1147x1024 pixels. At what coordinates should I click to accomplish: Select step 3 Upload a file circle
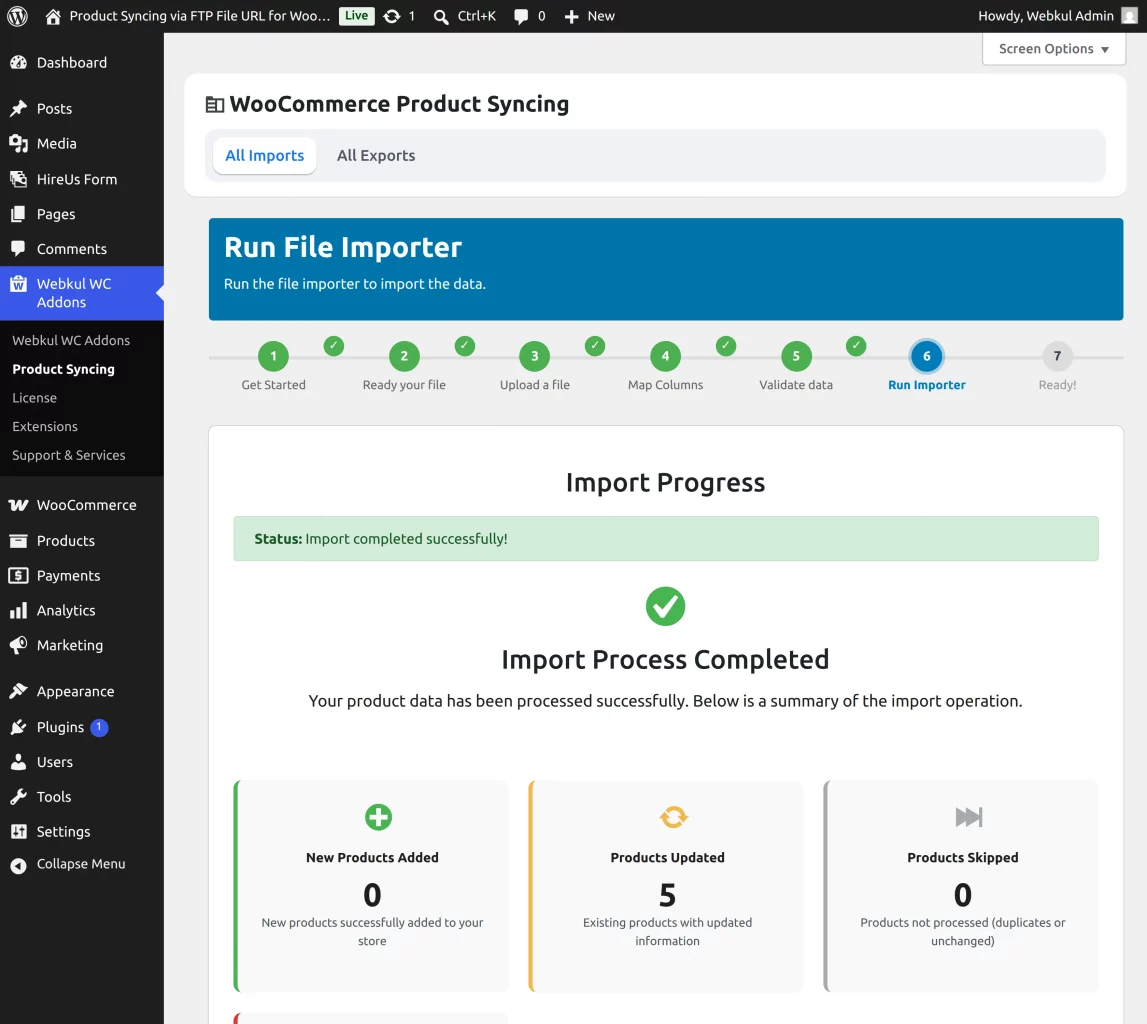535,356
